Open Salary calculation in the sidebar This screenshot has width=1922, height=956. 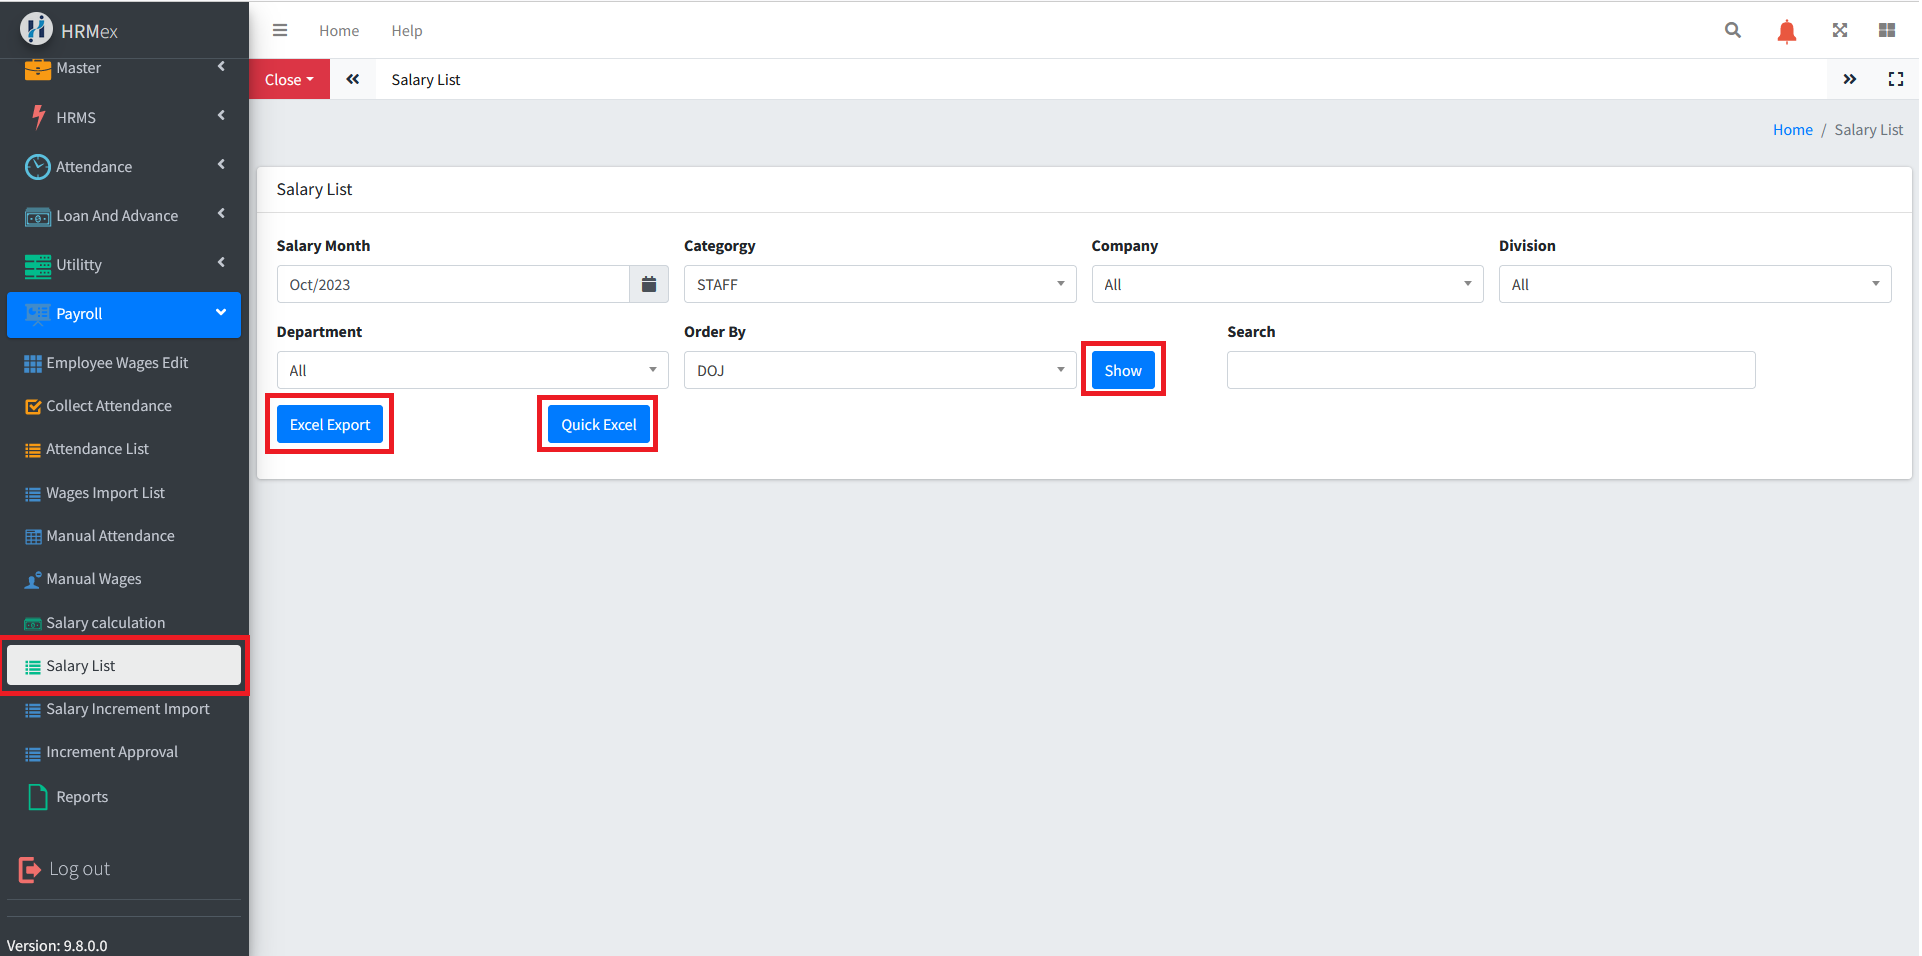105,622
